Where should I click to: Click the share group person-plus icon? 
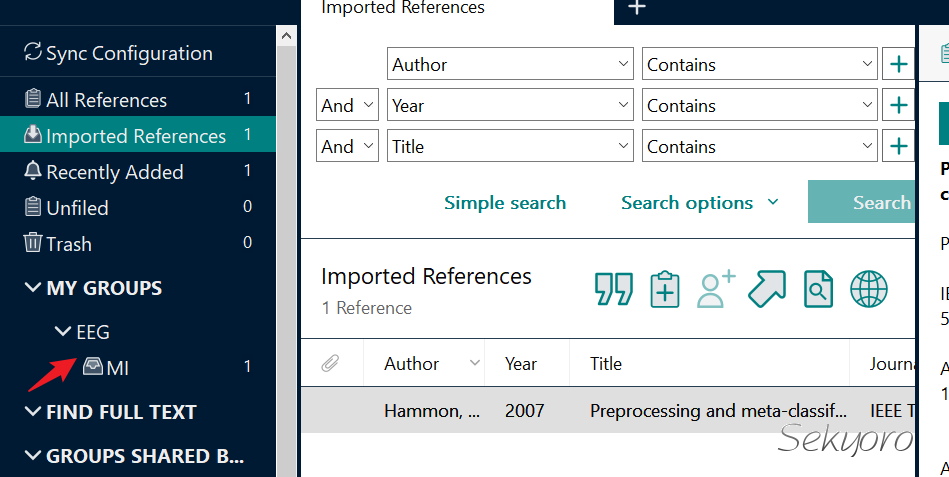[x=716, y=289]
